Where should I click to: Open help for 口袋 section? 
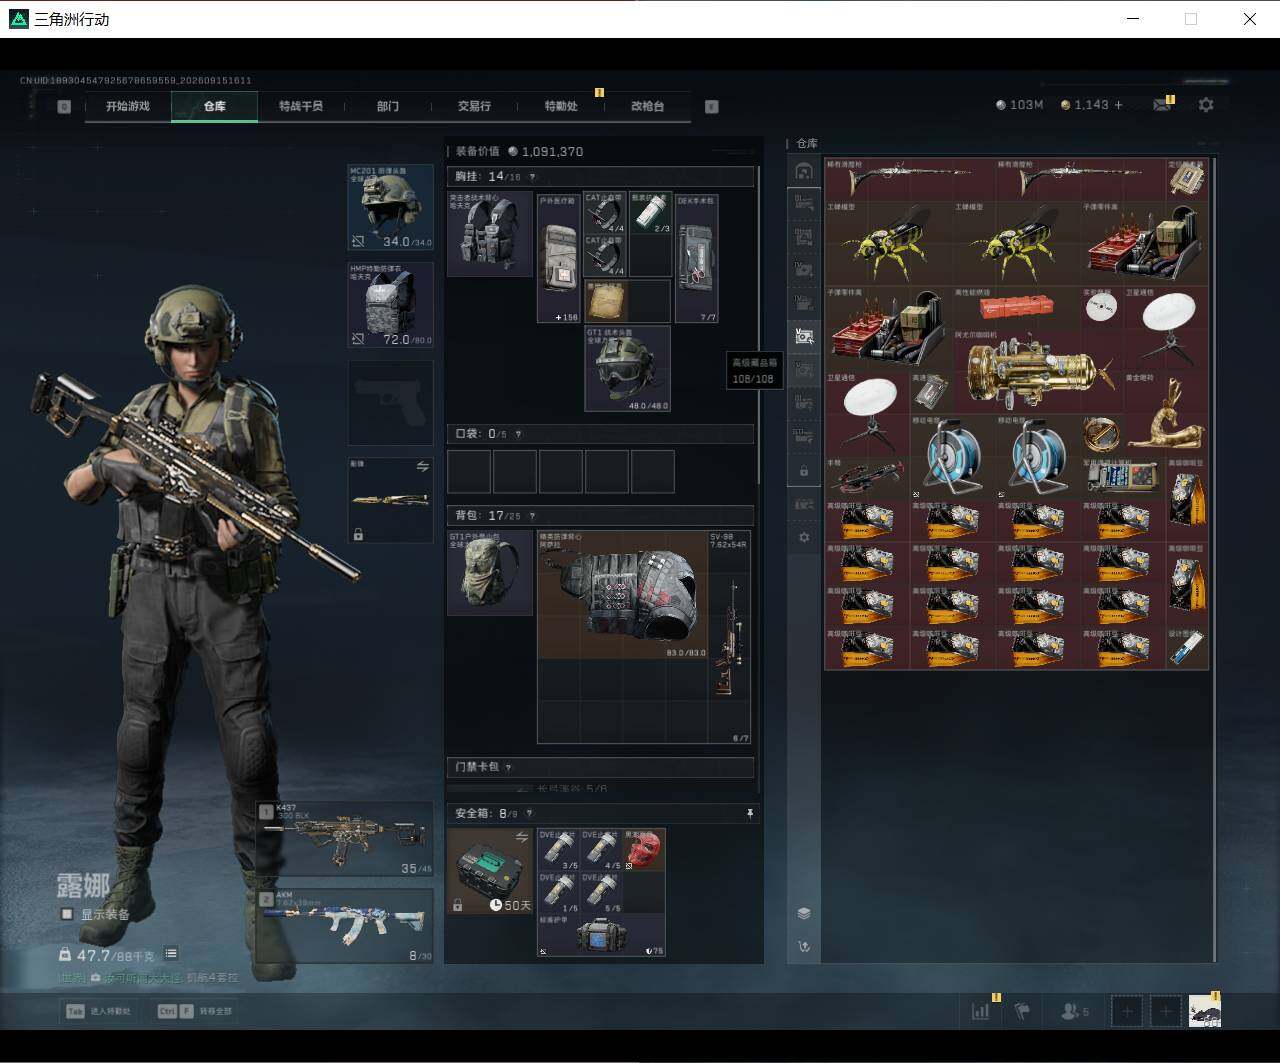pyautogui.click(x=517, y=434)
